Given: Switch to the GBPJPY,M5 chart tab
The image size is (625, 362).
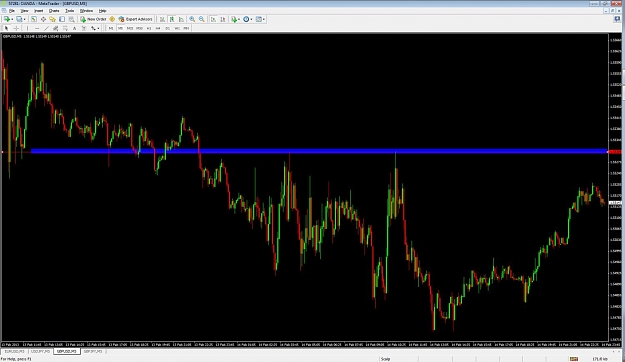Looking at the screenshot, I should click(93, 351).
